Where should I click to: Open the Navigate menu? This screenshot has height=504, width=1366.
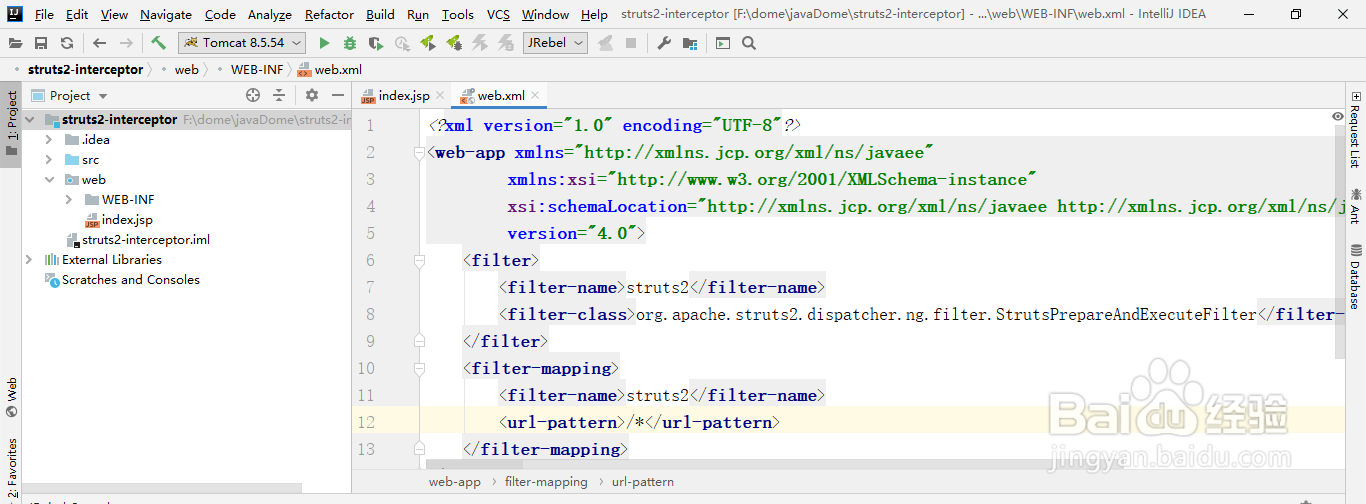pos(166,14)
